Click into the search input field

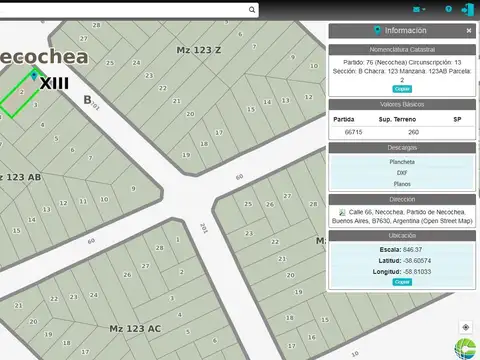click(x=123, y=10)
